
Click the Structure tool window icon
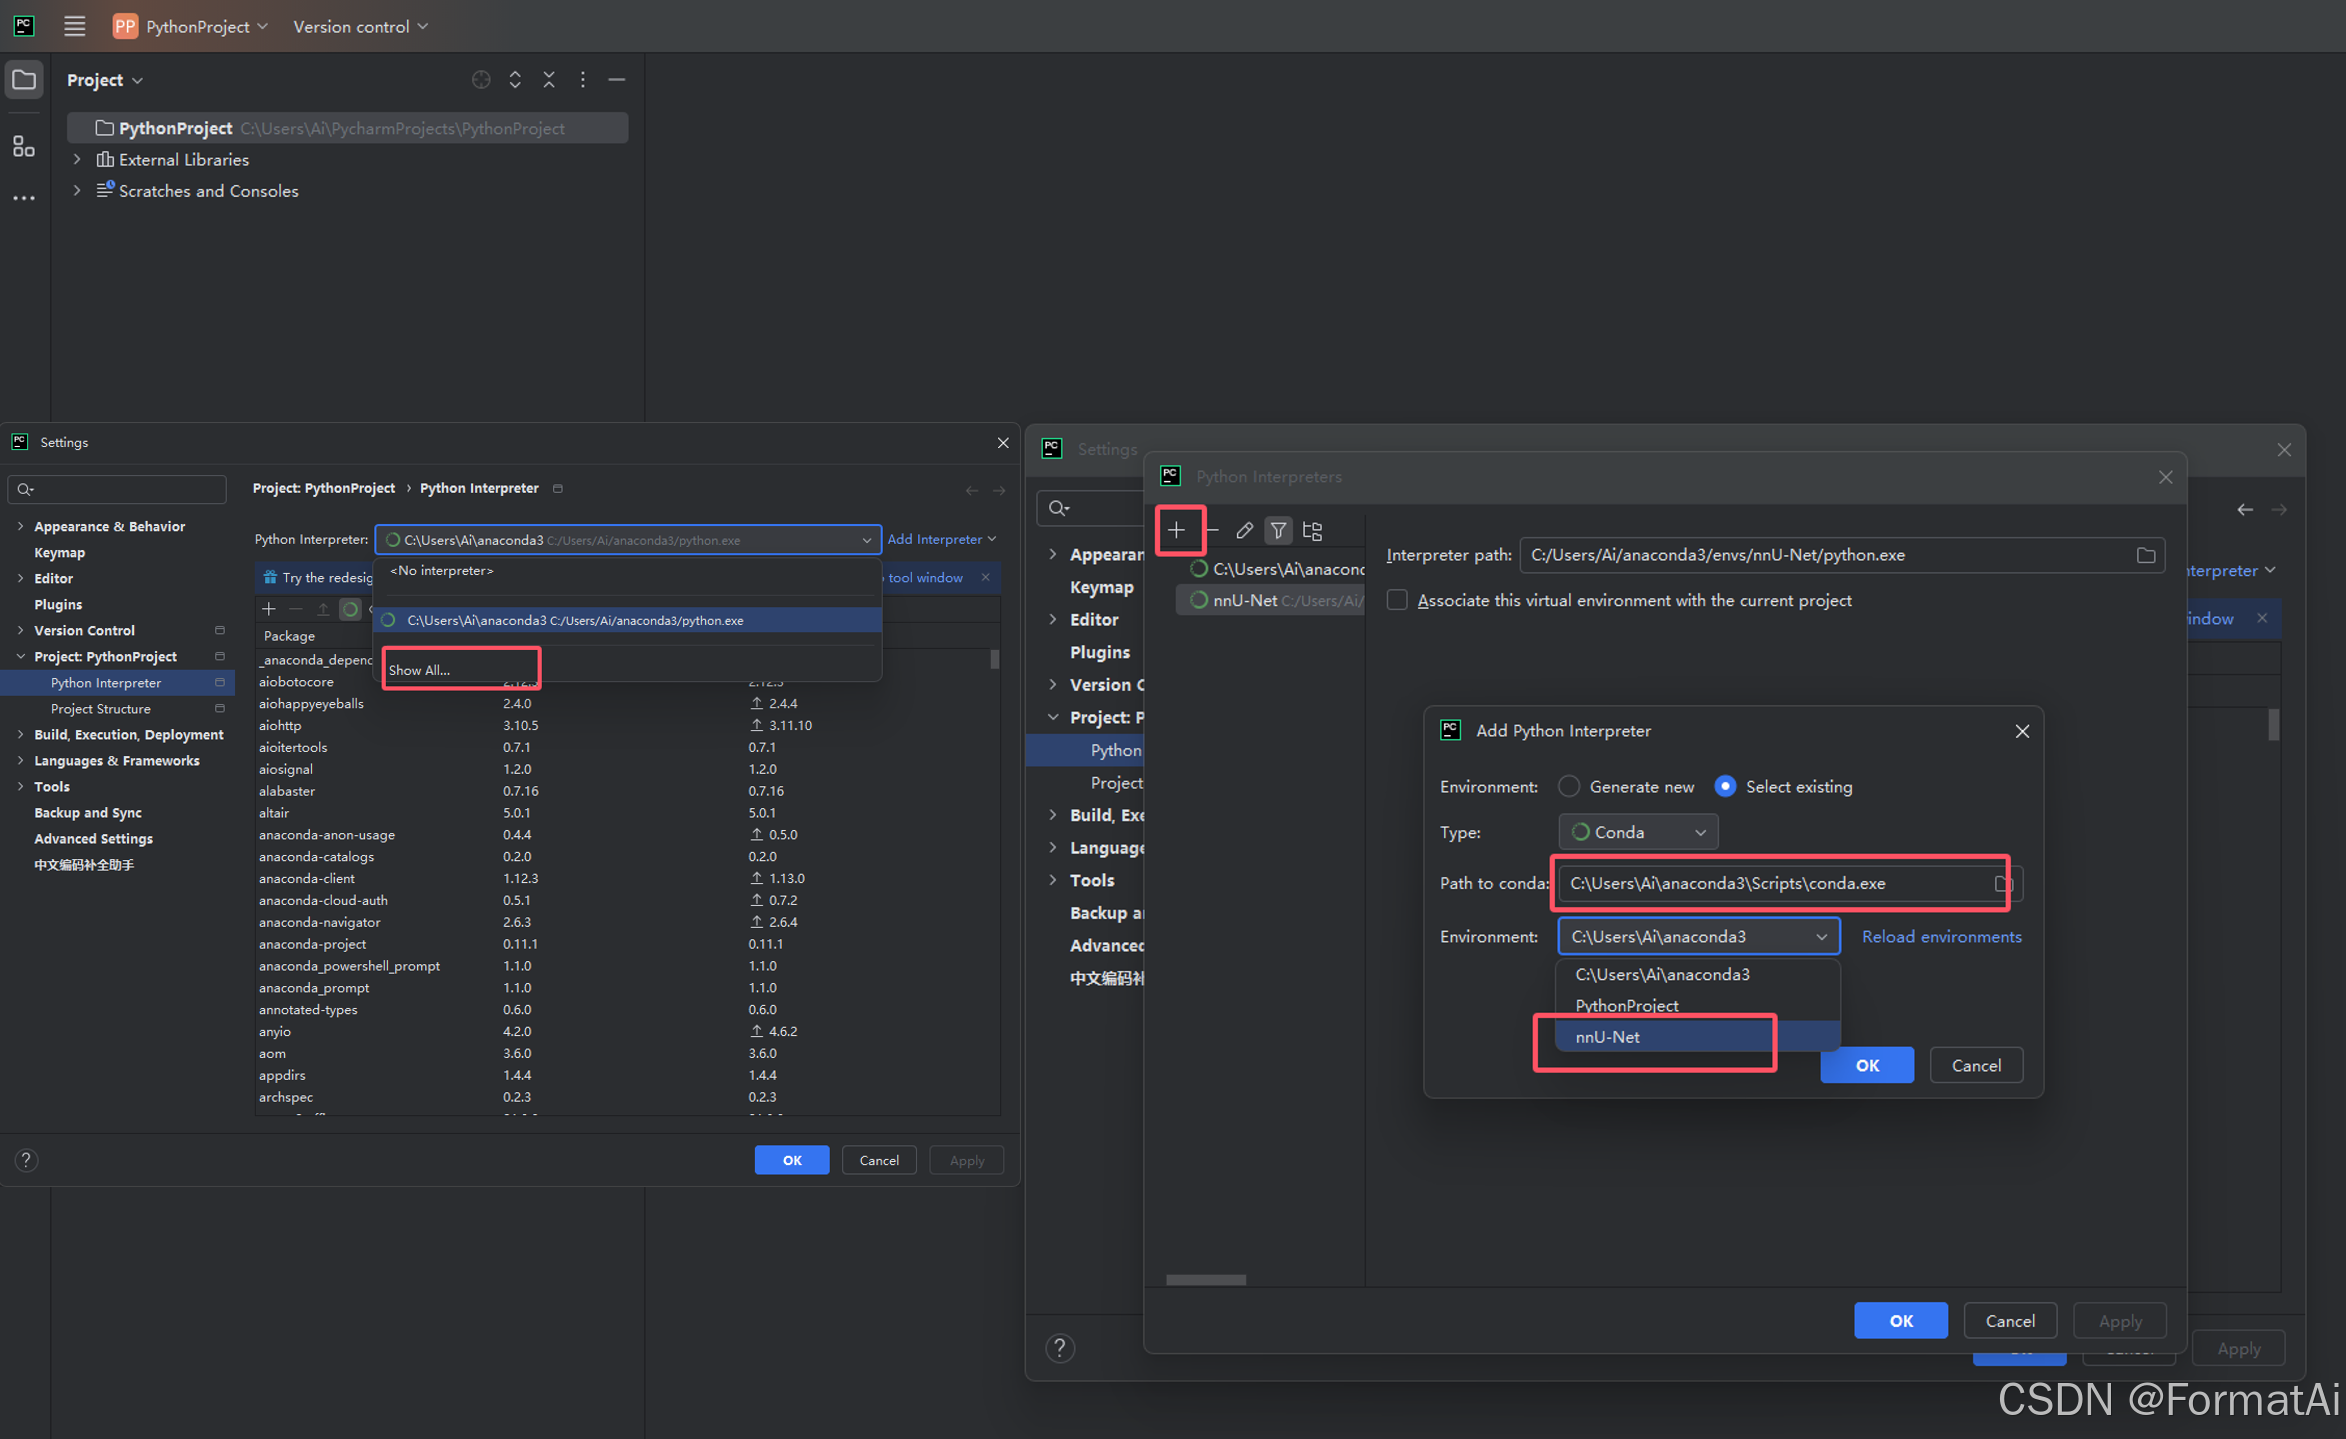24,147
